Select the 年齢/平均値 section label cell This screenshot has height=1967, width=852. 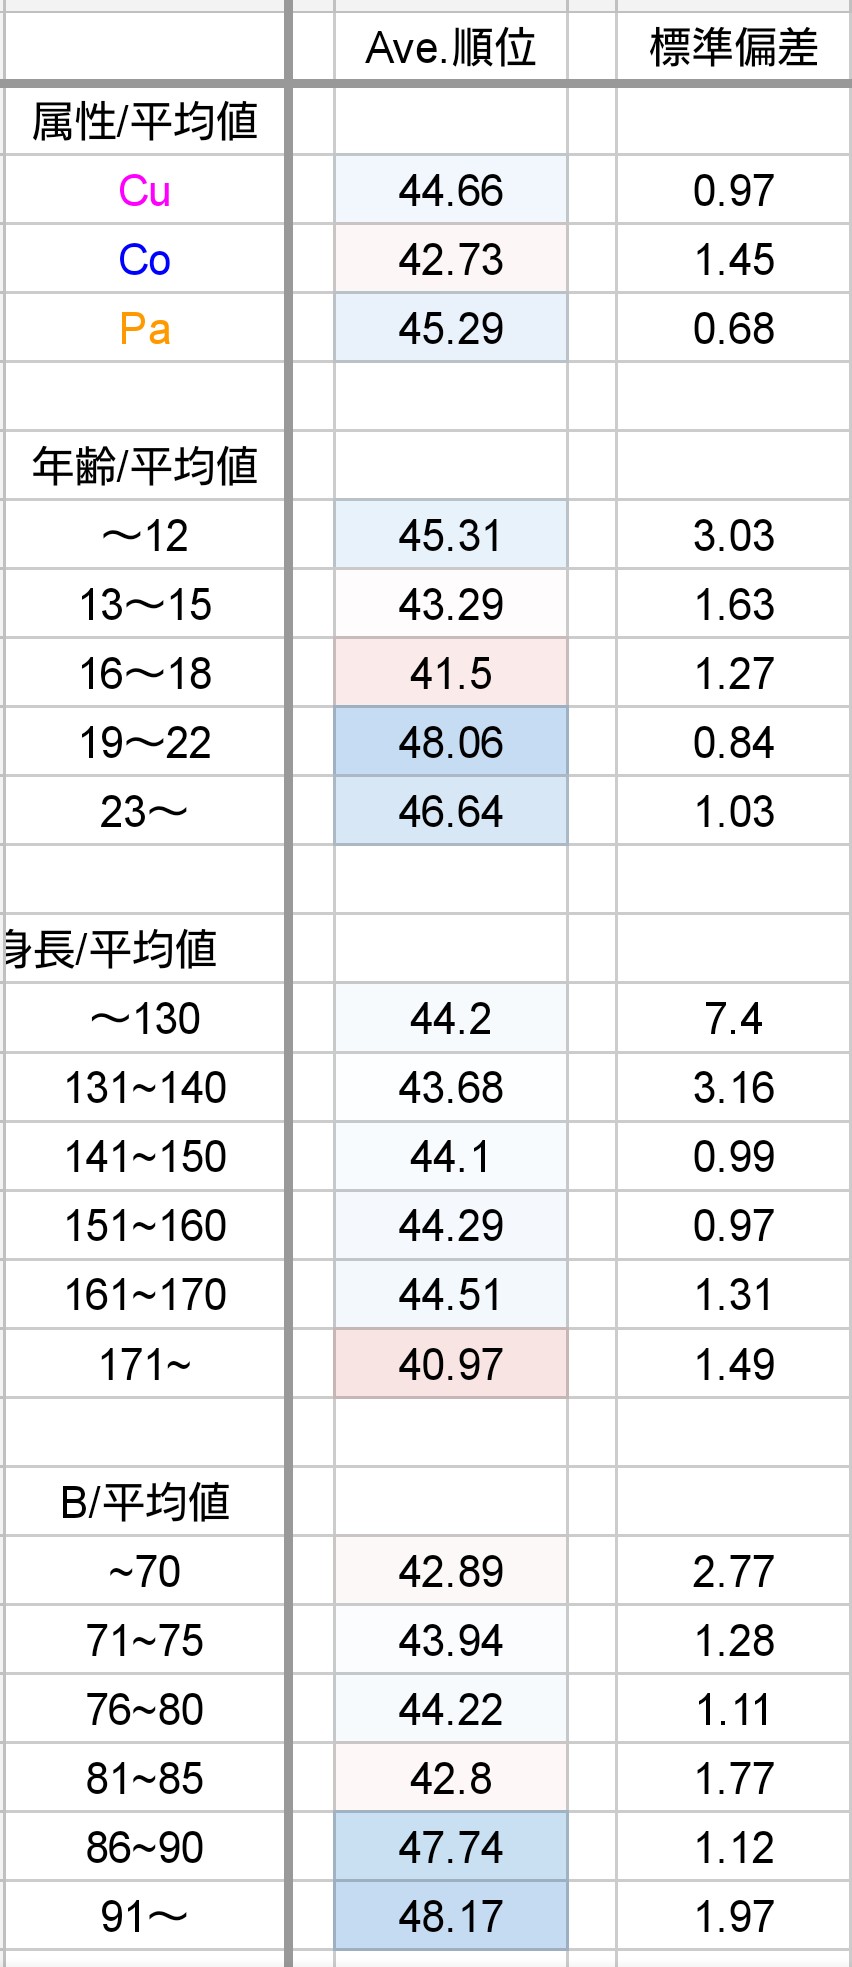pyautogui.click(x=145, y=467)
